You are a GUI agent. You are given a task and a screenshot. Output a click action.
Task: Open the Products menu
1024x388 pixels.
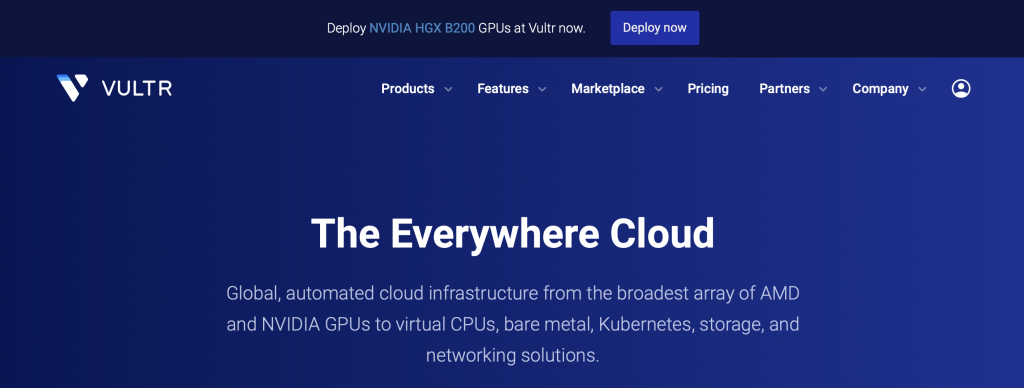[408, 89]
